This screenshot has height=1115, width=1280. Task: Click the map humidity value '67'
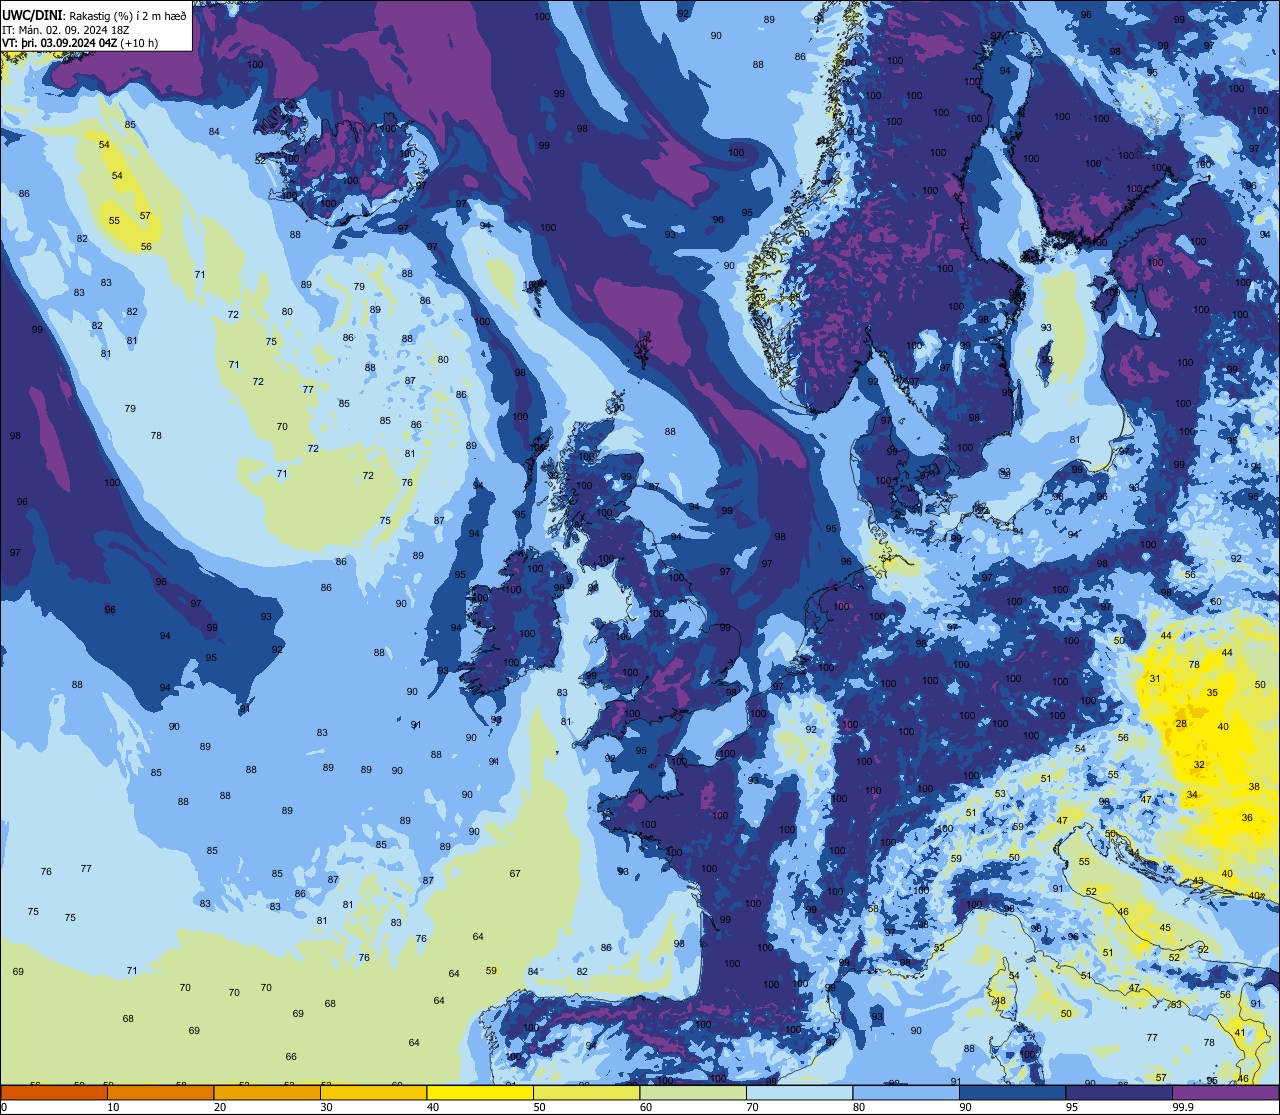tap(515, 874)
